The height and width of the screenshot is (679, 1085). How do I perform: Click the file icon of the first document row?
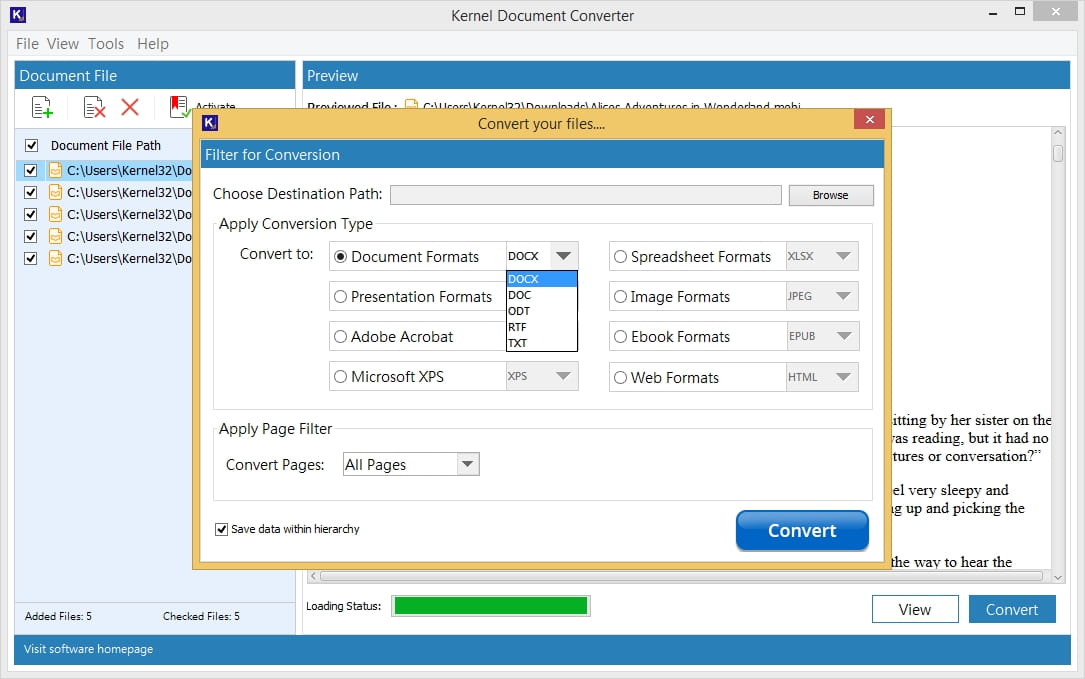coord(55,170)
